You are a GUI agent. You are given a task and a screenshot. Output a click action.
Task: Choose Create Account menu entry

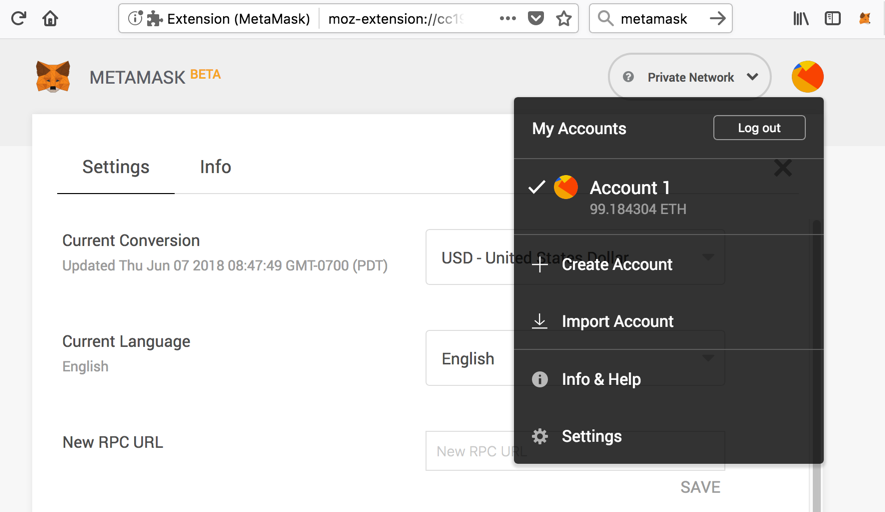[x=616, y=265]
